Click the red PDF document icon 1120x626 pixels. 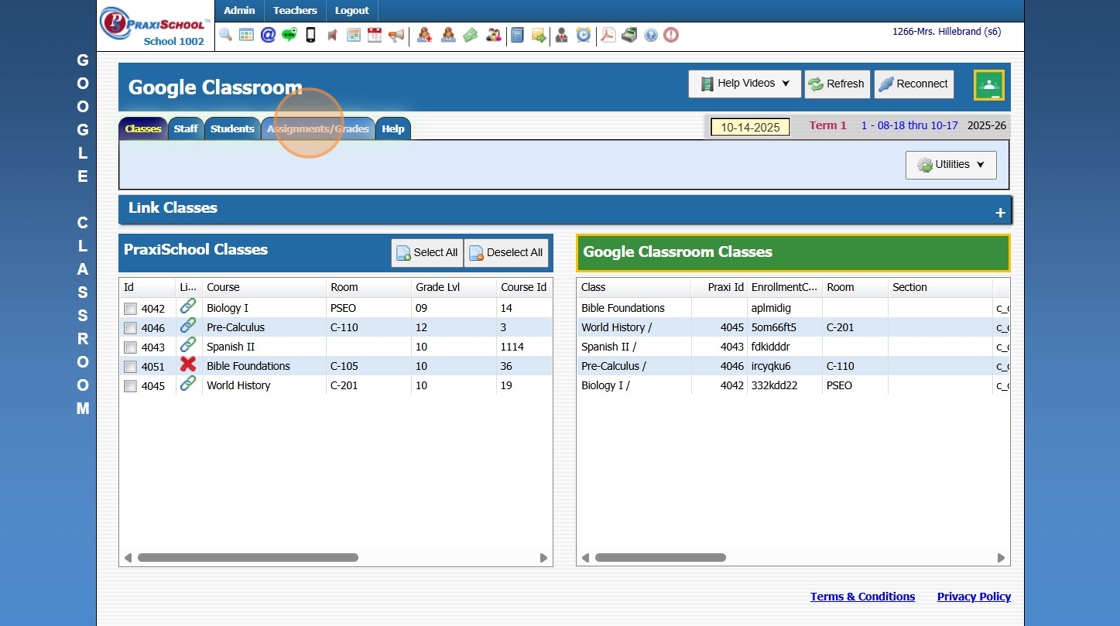[x=607, y=35]
